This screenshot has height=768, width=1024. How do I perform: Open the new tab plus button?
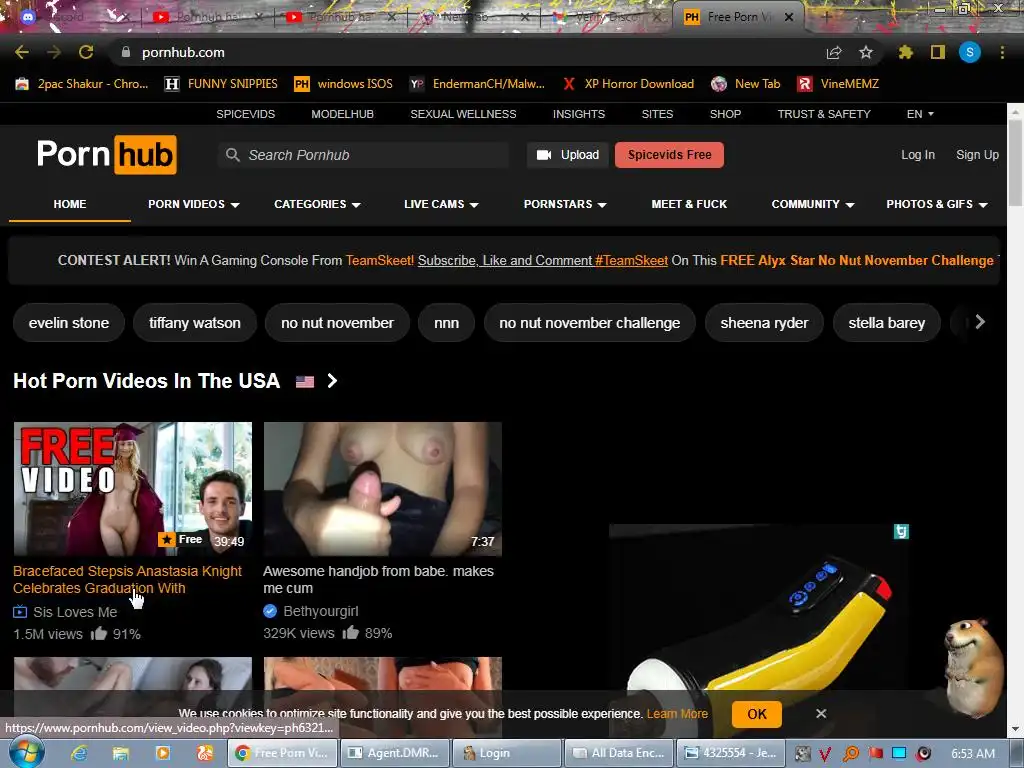pos(826,17)
